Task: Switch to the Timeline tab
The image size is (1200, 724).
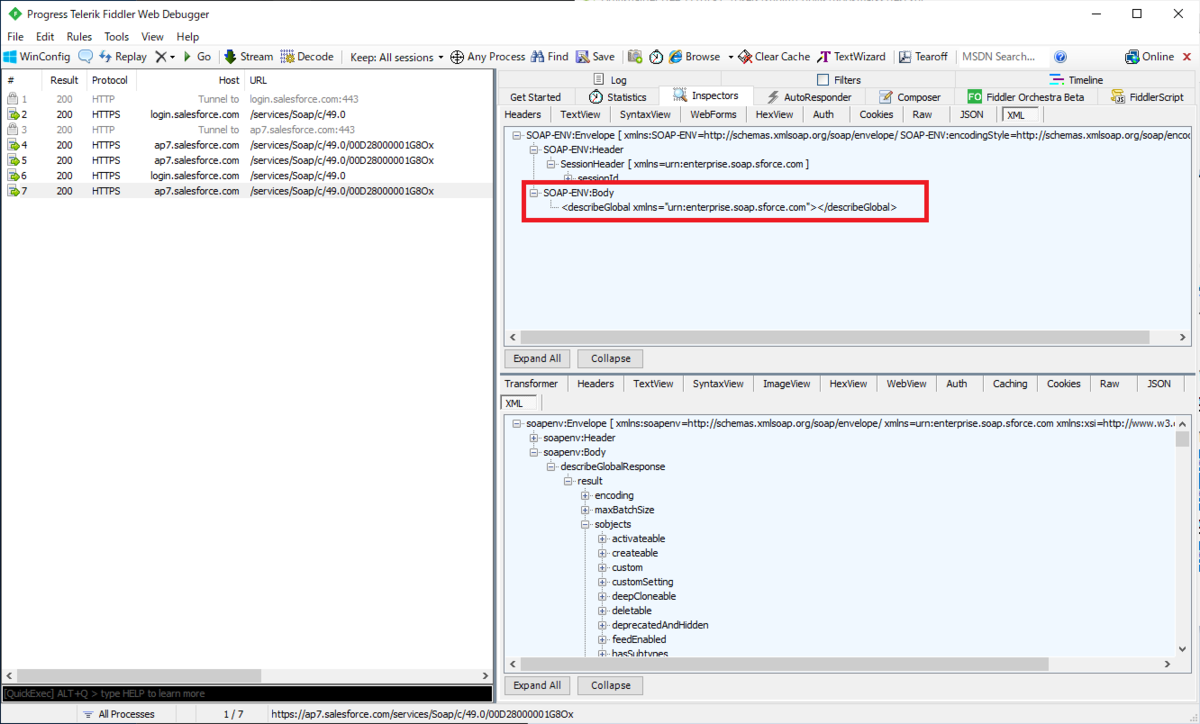Action: pos(1076,80)
